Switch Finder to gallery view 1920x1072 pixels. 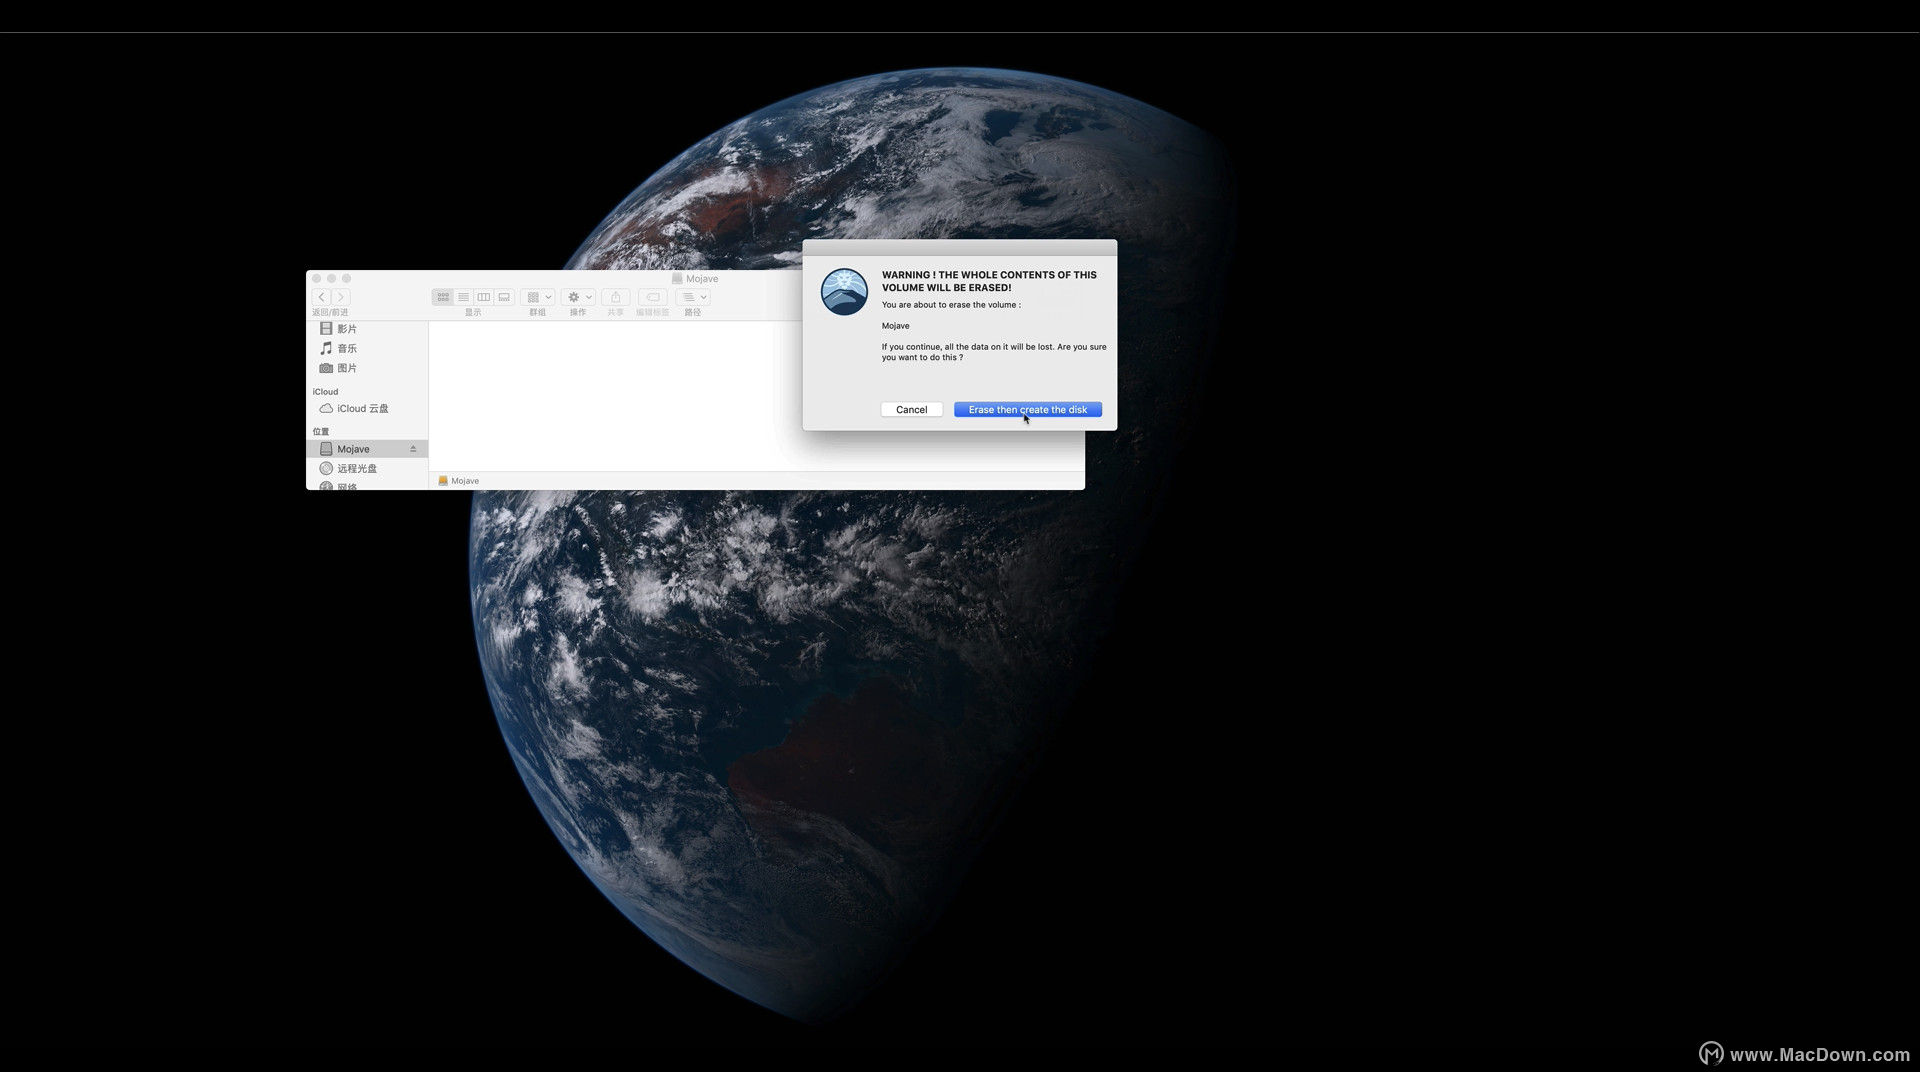(x=504, y=297)
